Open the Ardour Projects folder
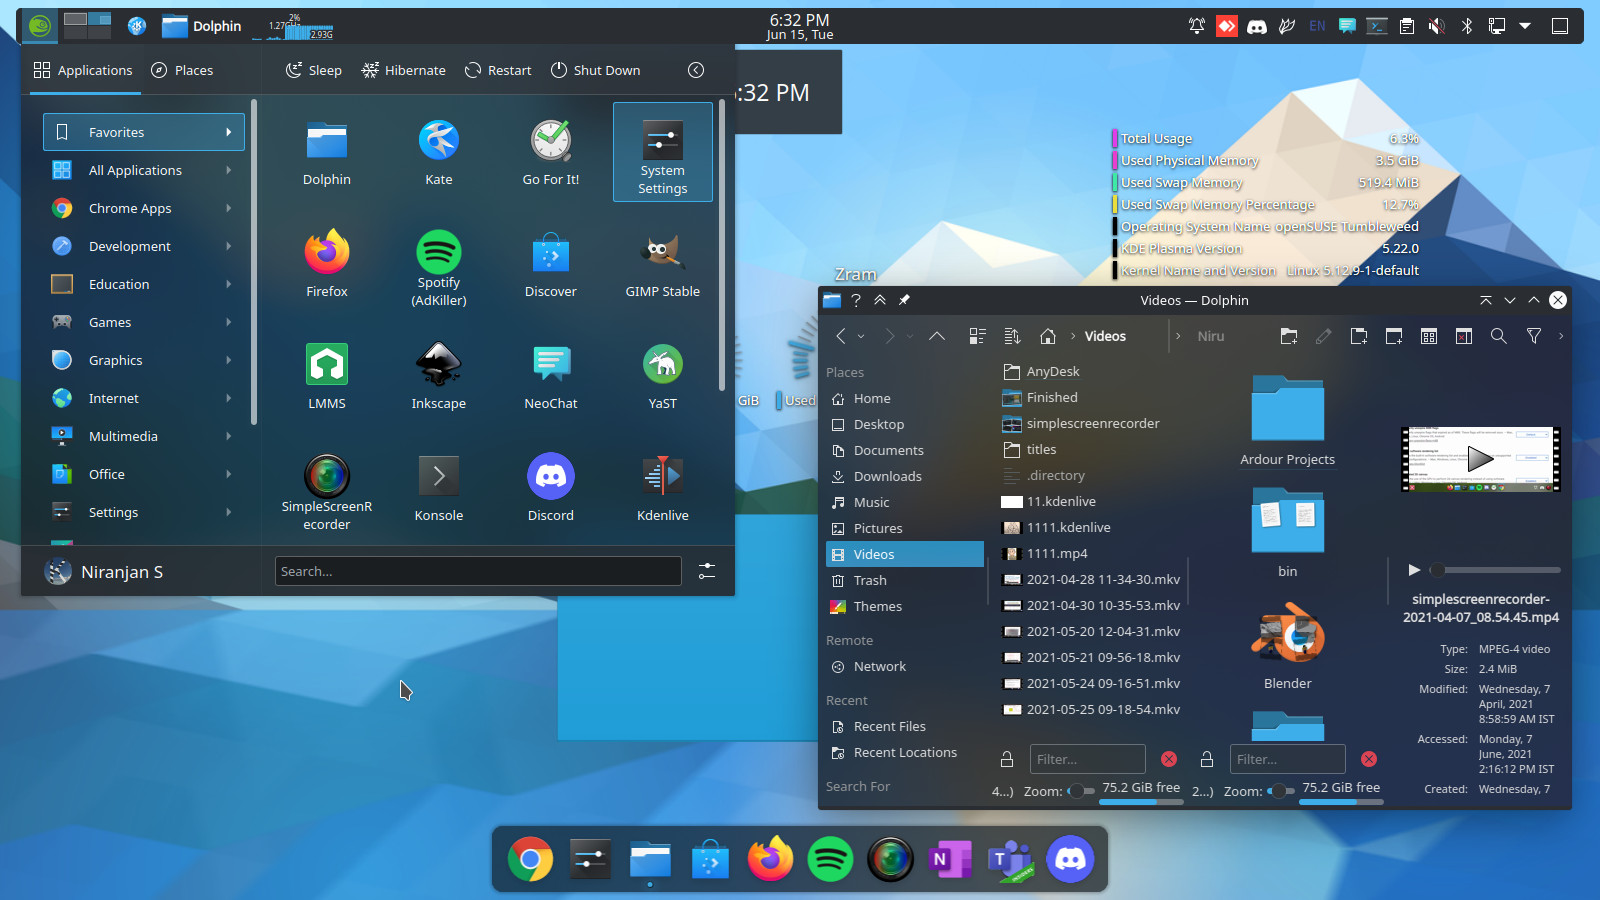Image resolution: width=1600 pixels, height=900 pixels. click(x=1287, y=421)
